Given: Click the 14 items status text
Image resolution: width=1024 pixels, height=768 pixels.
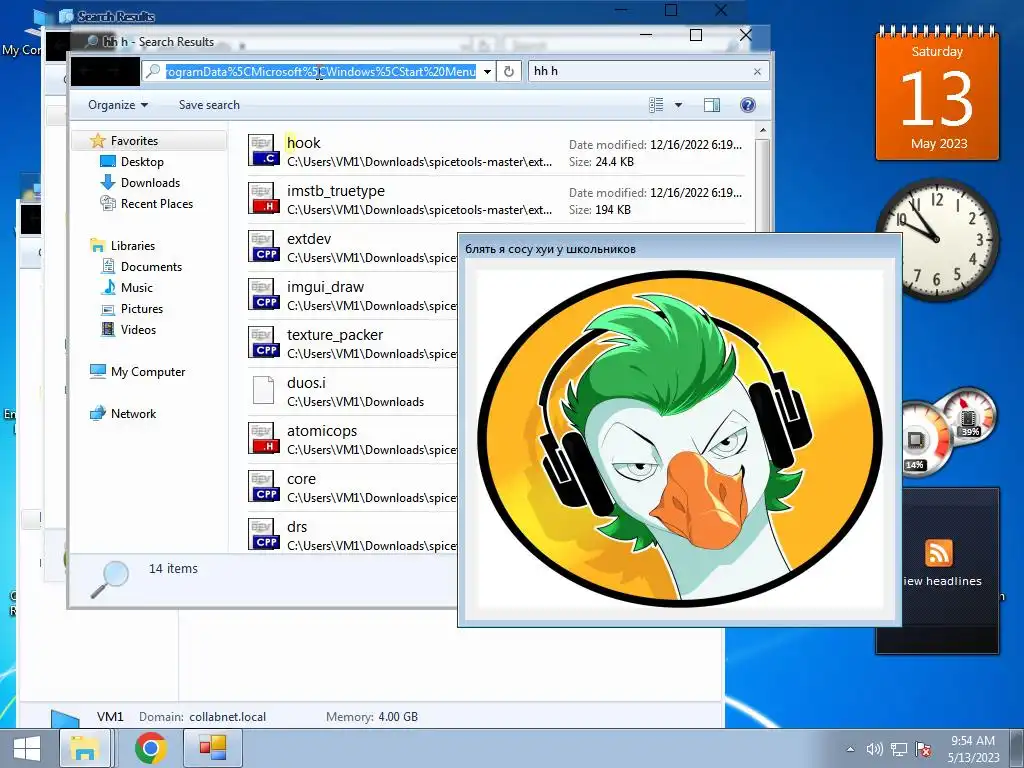Looking at the screenshot, I should [x=173, y=569].
